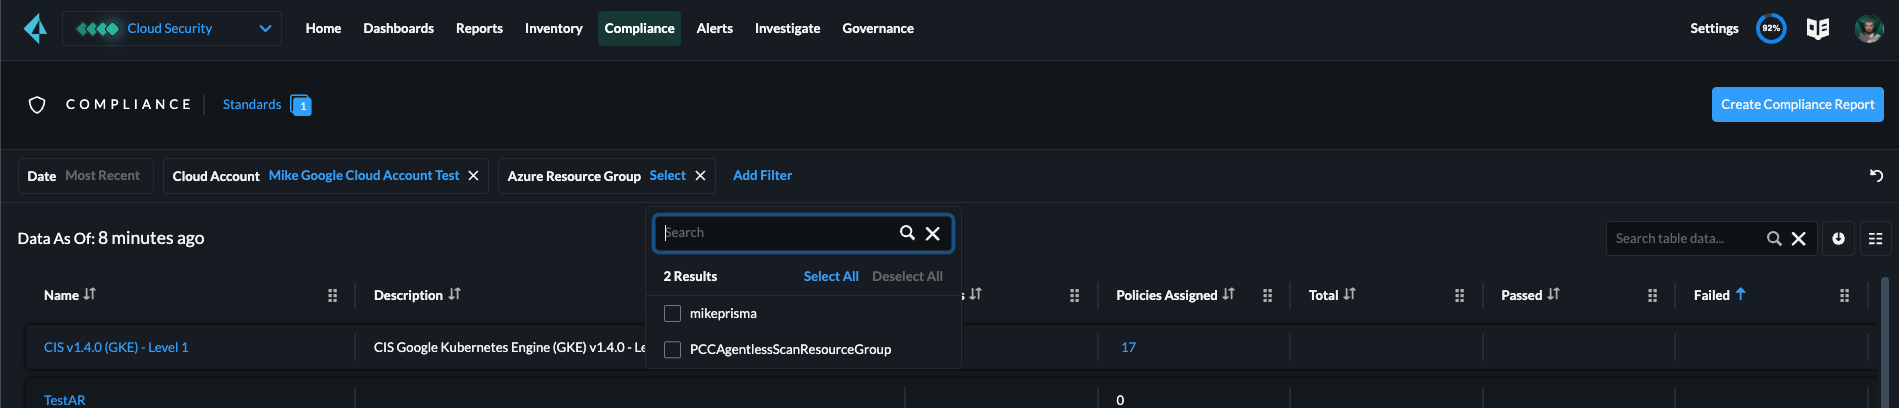Remove the Cloud Account filter
This screenshot has height=408, width=1899.
point(474,176)
